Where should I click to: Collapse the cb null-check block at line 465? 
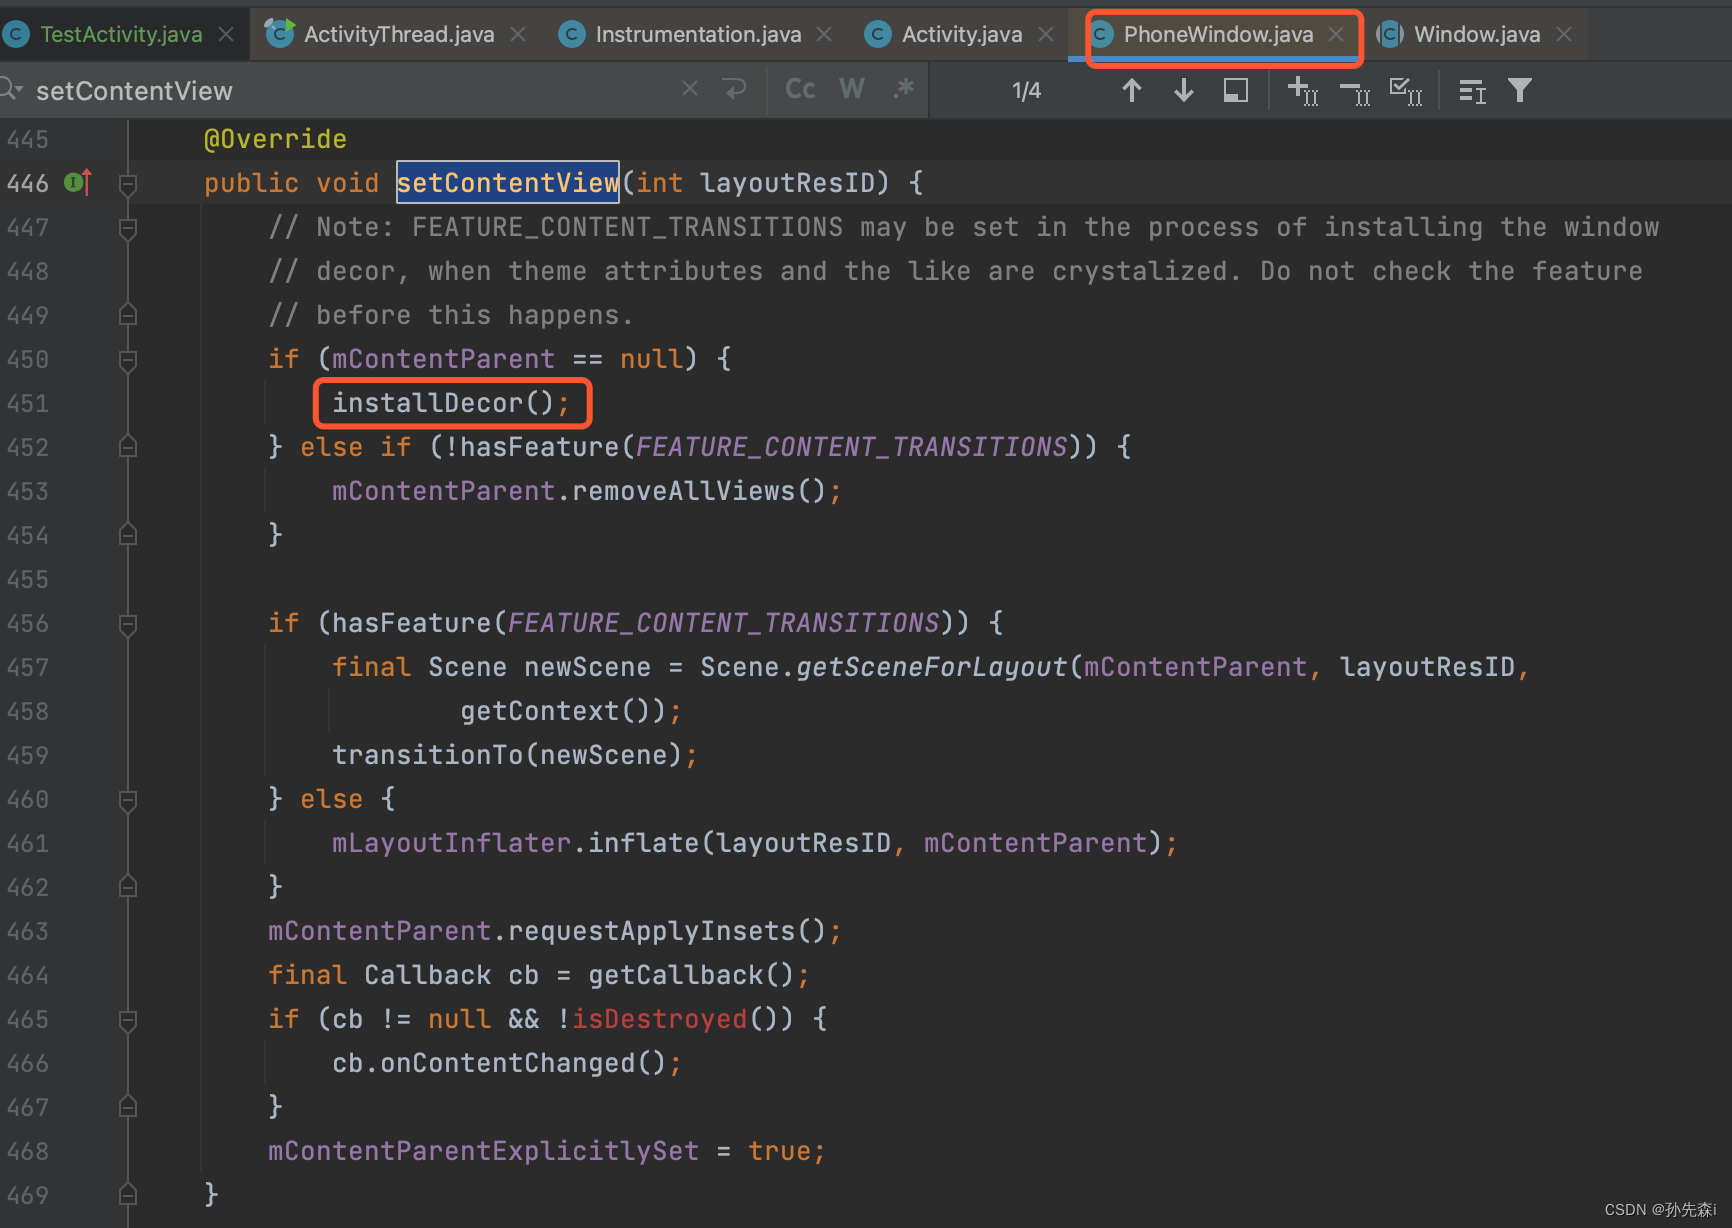(128, 1020)
